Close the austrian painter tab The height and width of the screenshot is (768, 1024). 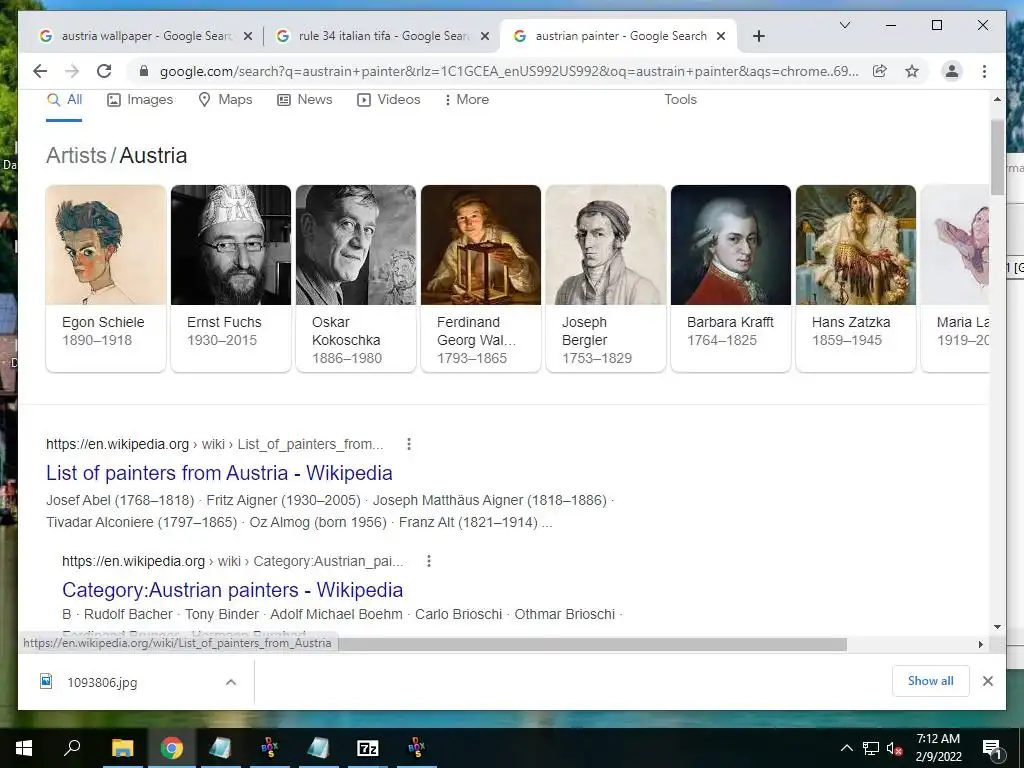721,36
